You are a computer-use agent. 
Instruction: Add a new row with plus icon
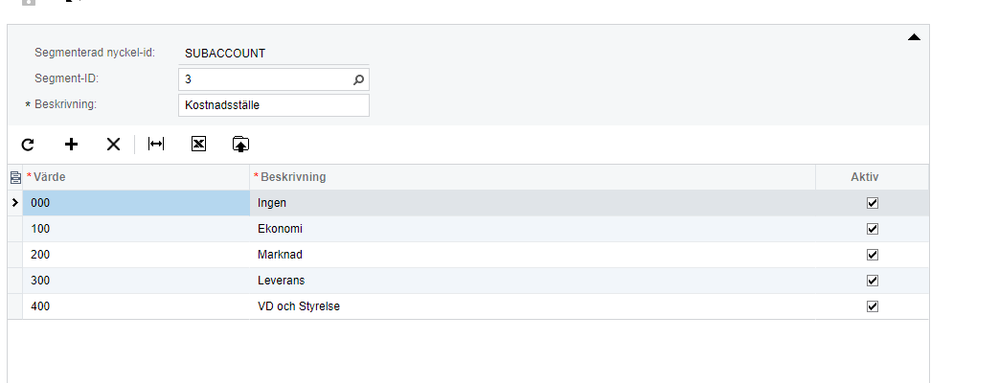pos(71,145)
